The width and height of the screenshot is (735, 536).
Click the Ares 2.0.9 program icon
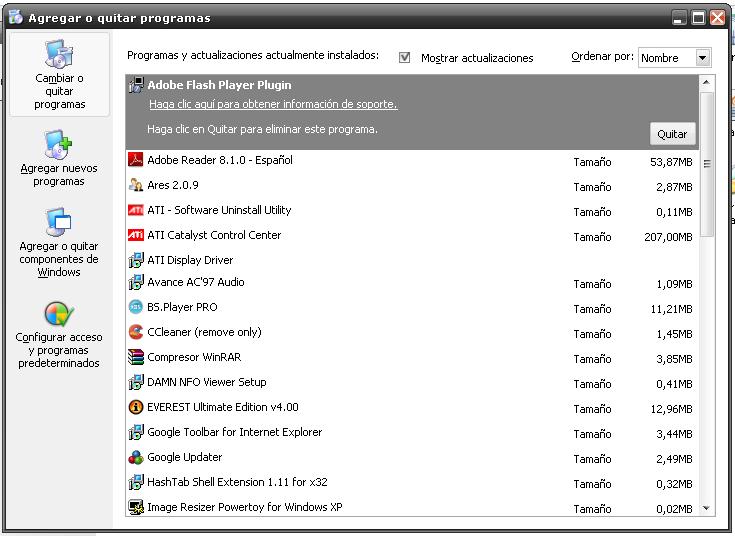click(136, 185)
